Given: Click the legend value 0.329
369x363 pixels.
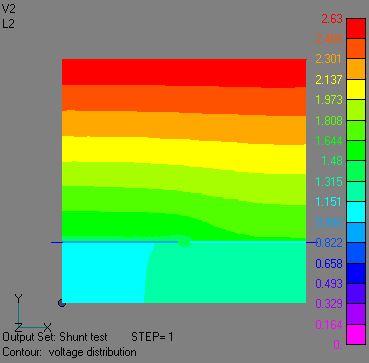Looking at the screenshot, I should [329, 304].
